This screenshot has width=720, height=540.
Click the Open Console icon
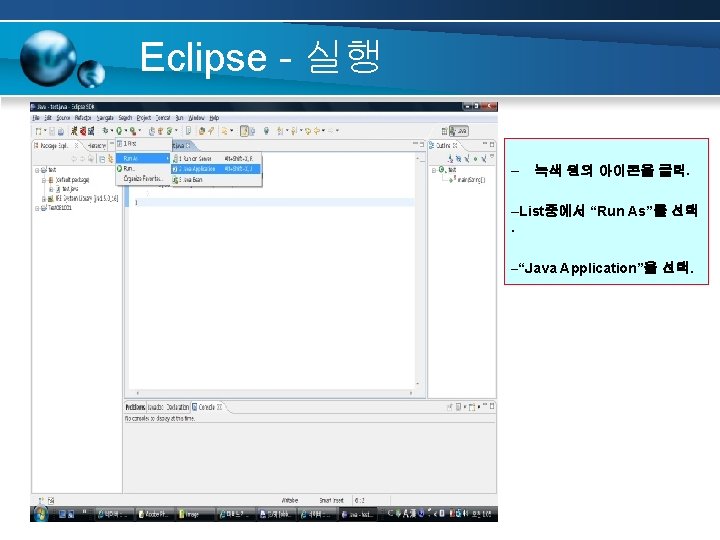(472, 407)
